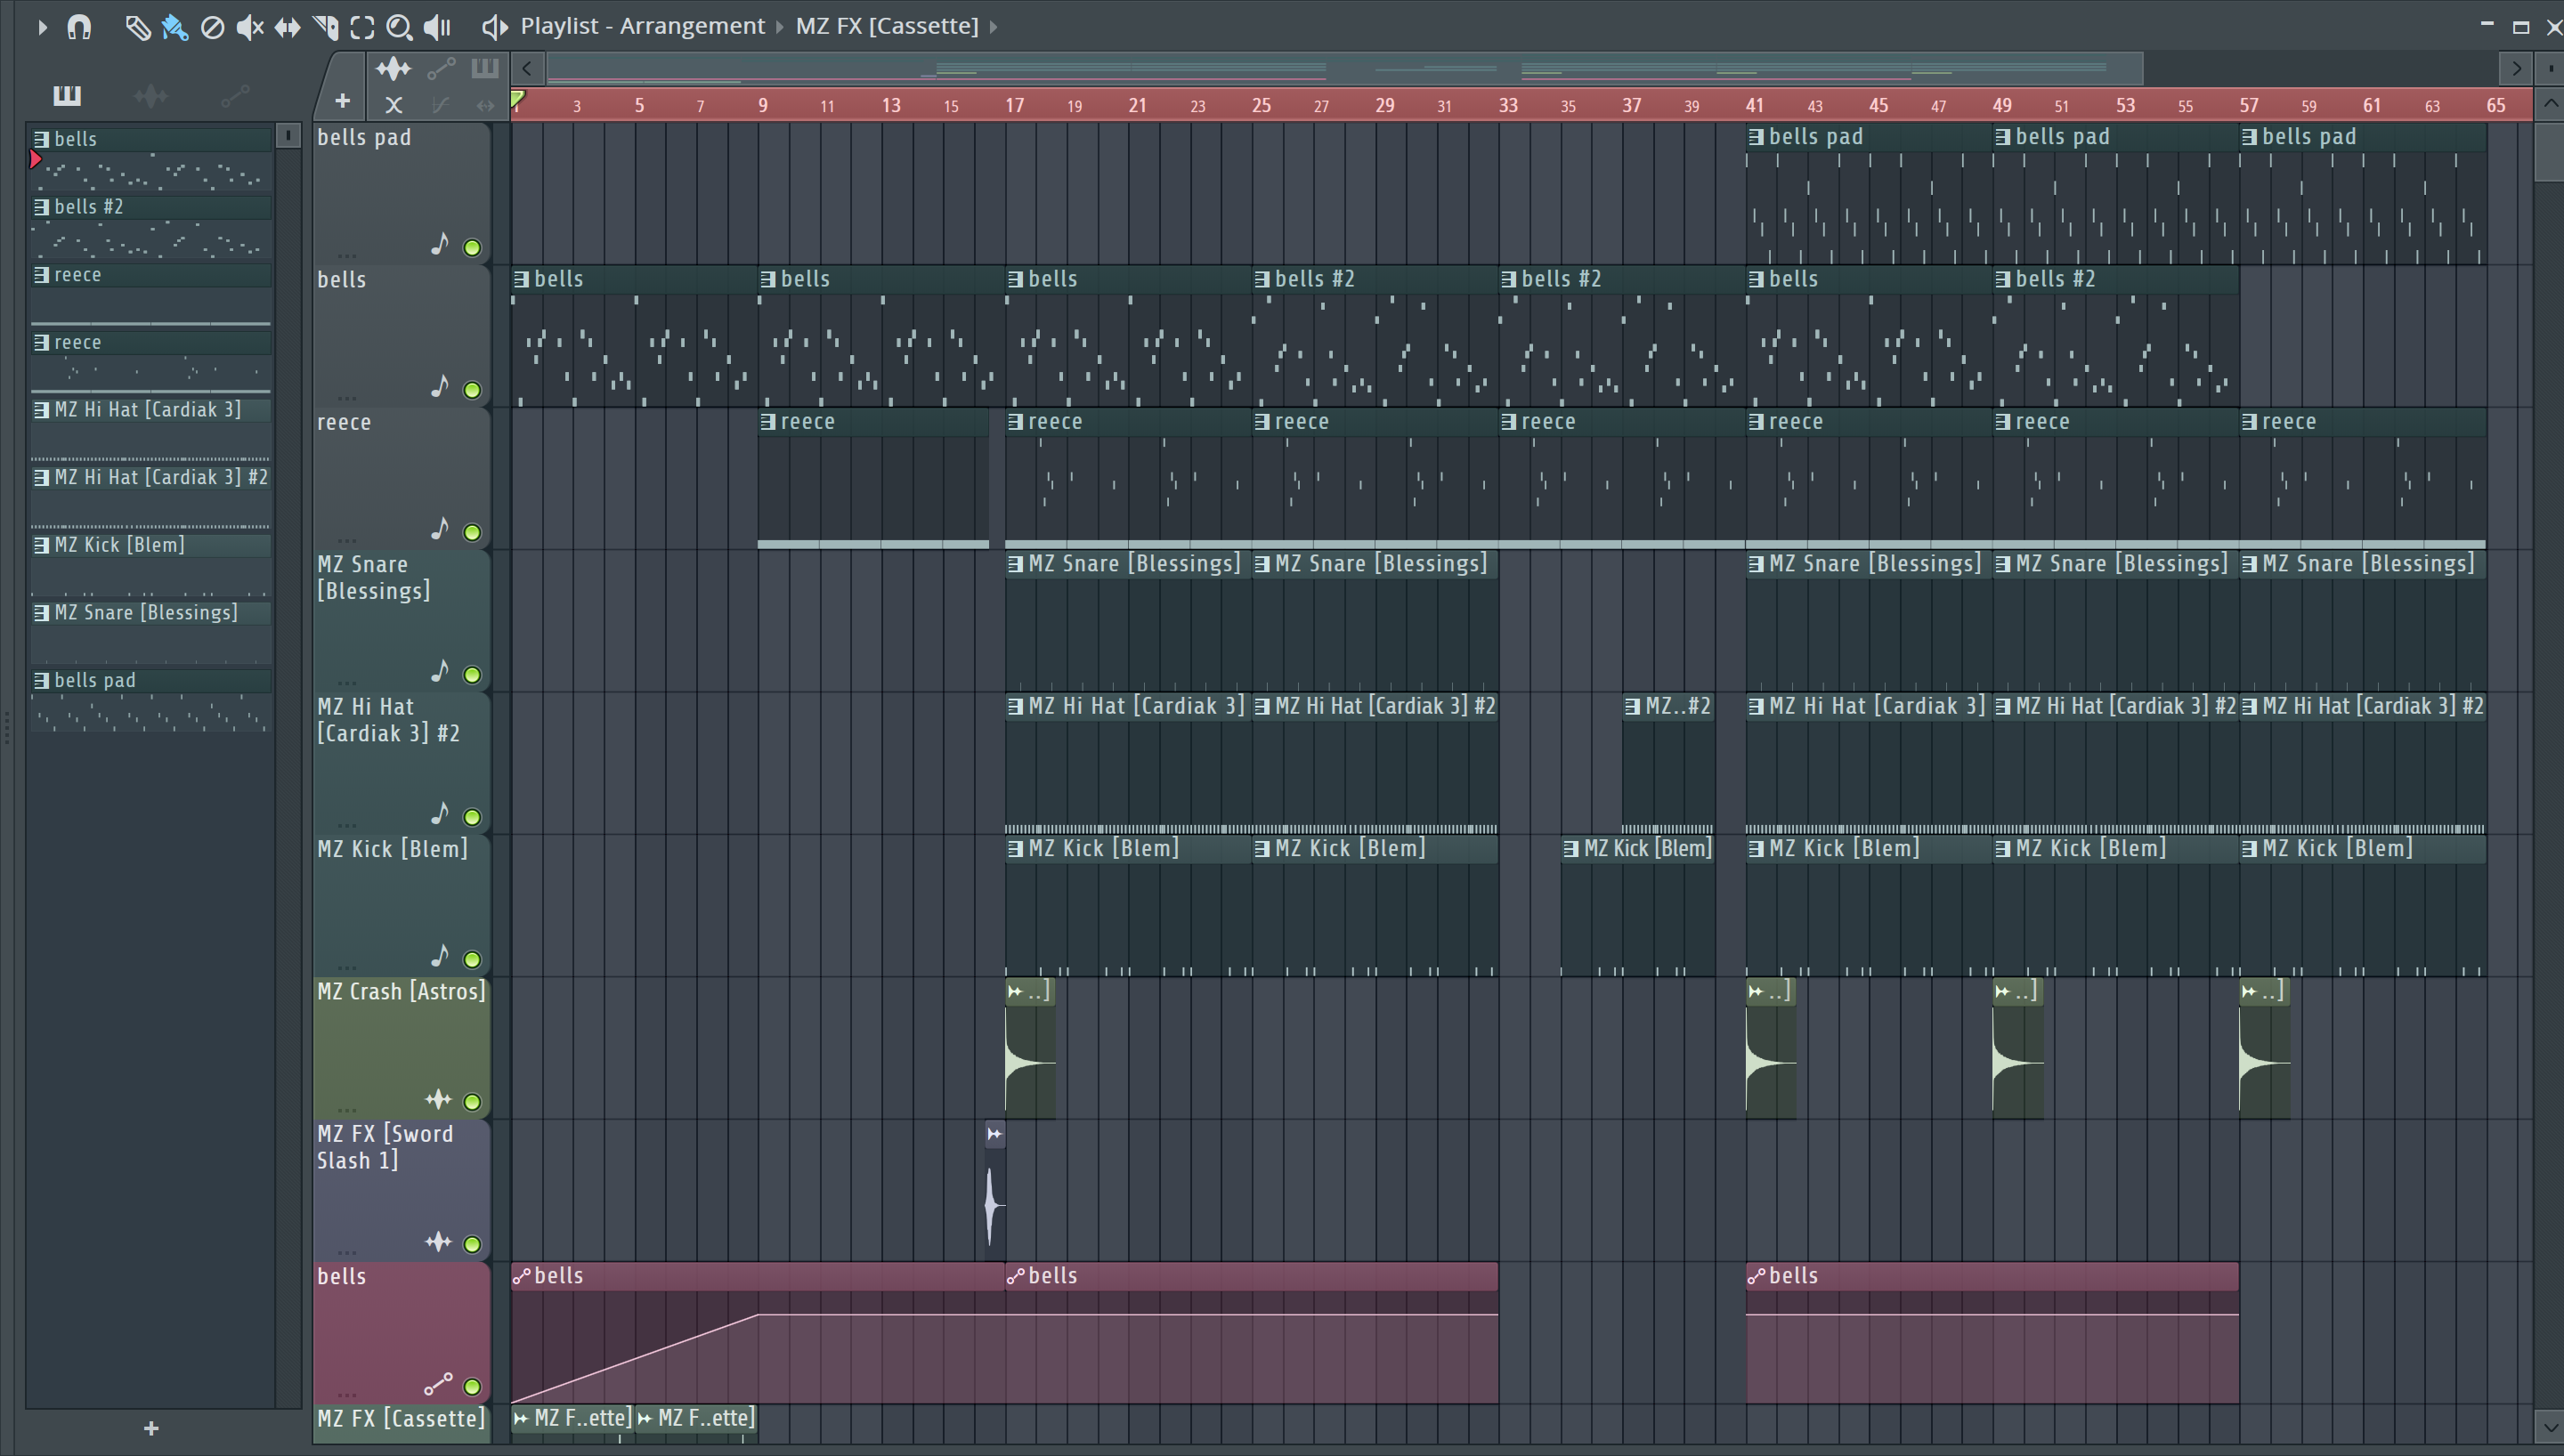Screen dimensions: 2564x1456
Task: Open menu of MZ Kick [Blem] clip at bar 35
Action: click(1571, 849)
